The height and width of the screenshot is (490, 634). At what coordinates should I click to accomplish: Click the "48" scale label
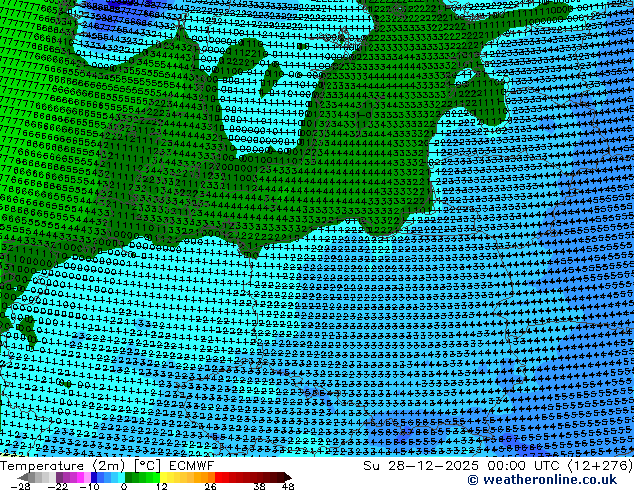click(288, 486)
